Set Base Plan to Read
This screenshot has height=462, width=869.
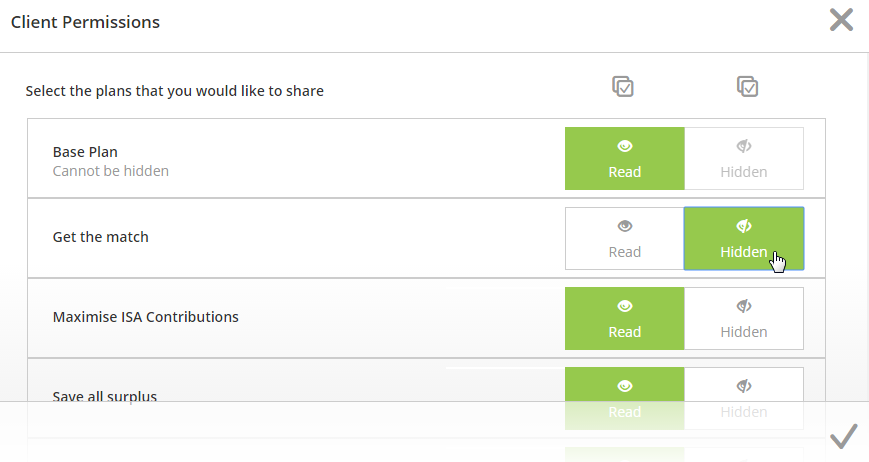click(x=625, y=158)
